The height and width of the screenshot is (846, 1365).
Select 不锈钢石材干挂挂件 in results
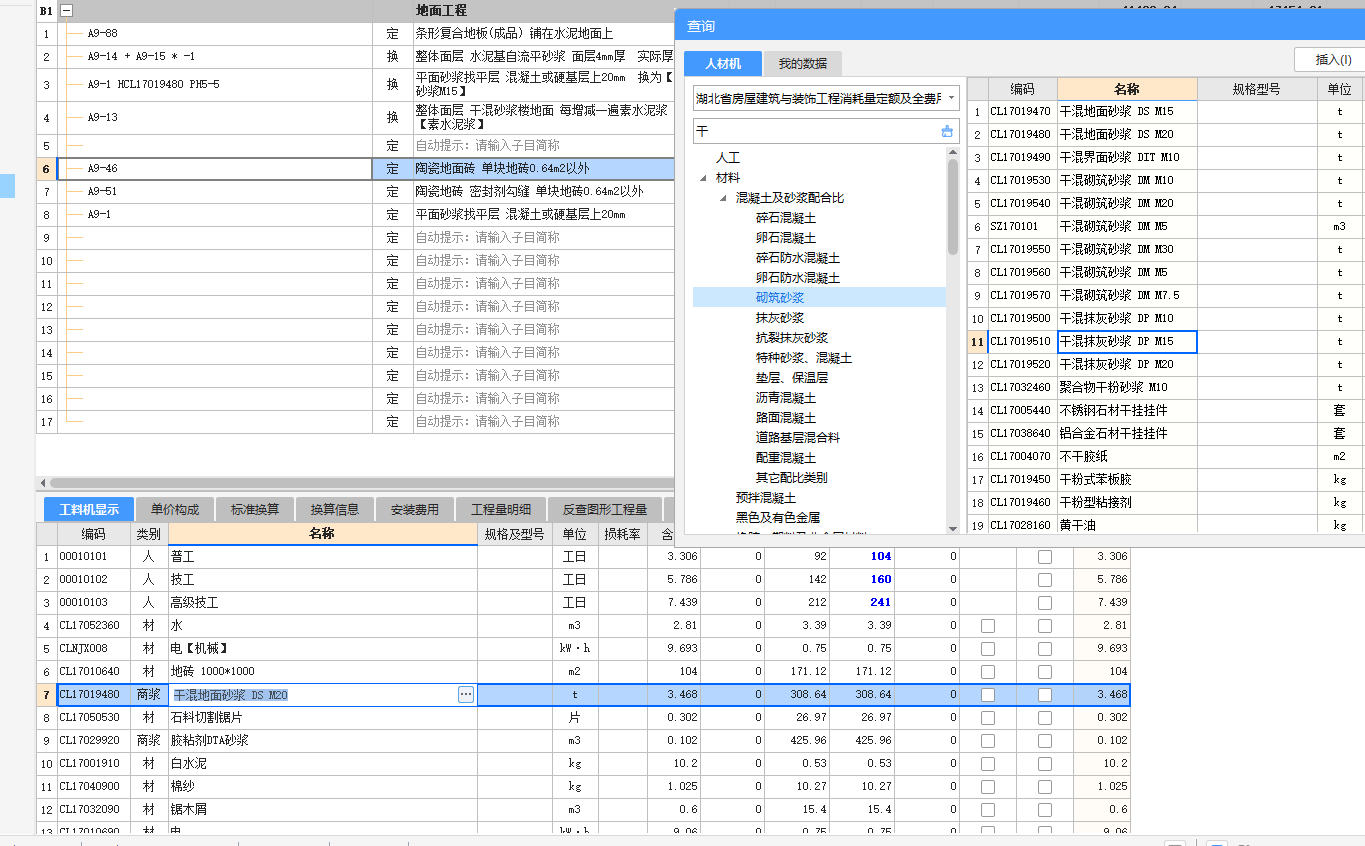click(1127, 411)
